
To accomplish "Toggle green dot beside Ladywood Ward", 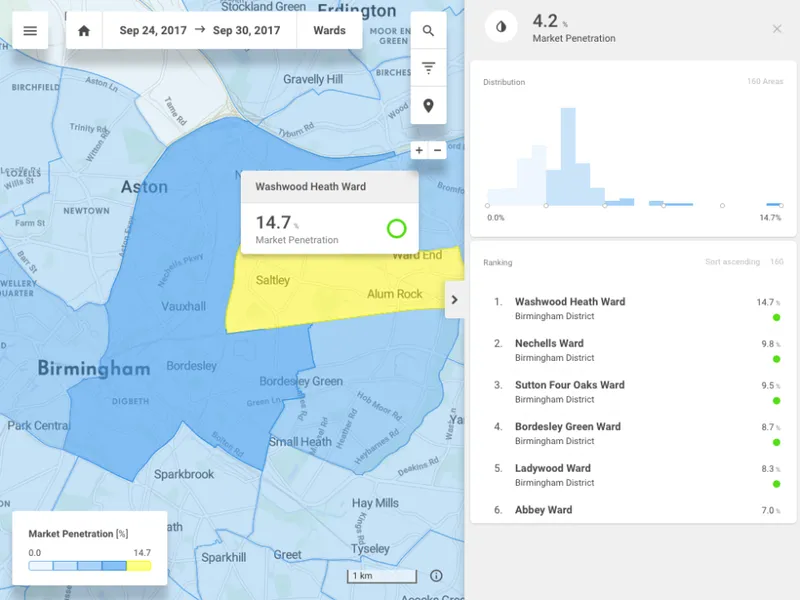I will [x=777, y=484].
